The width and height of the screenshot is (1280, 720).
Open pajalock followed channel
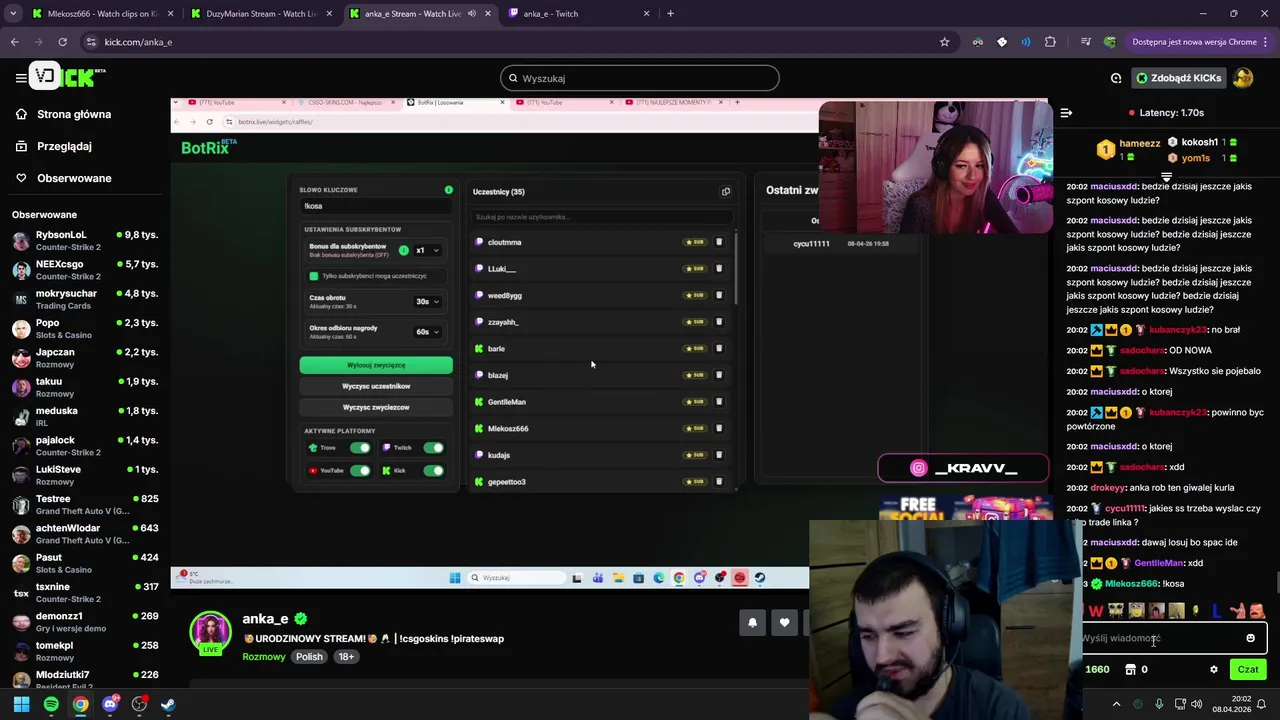click(85, 445)
